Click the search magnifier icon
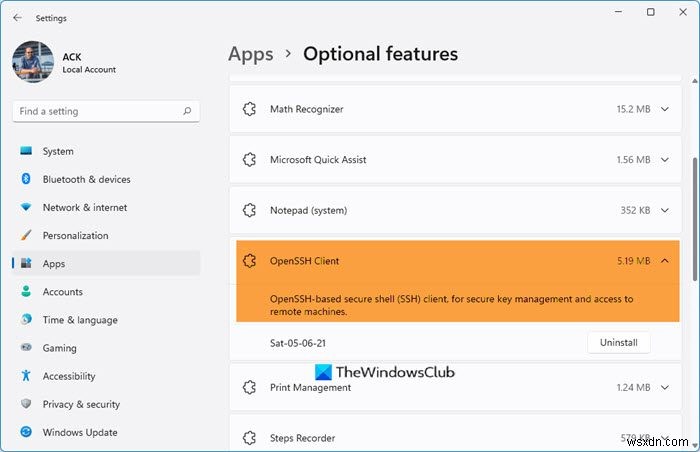 click(187, 111)
